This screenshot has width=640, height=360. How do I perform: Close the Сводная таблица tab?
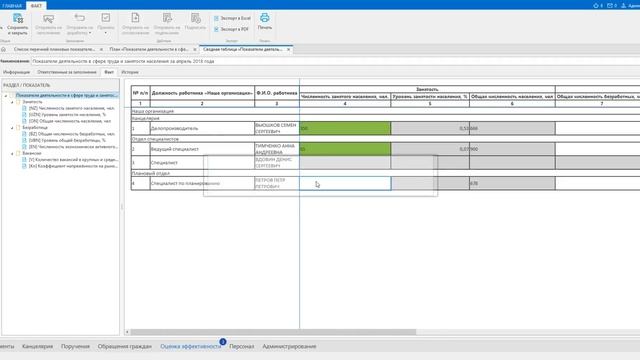coord(289,49)
